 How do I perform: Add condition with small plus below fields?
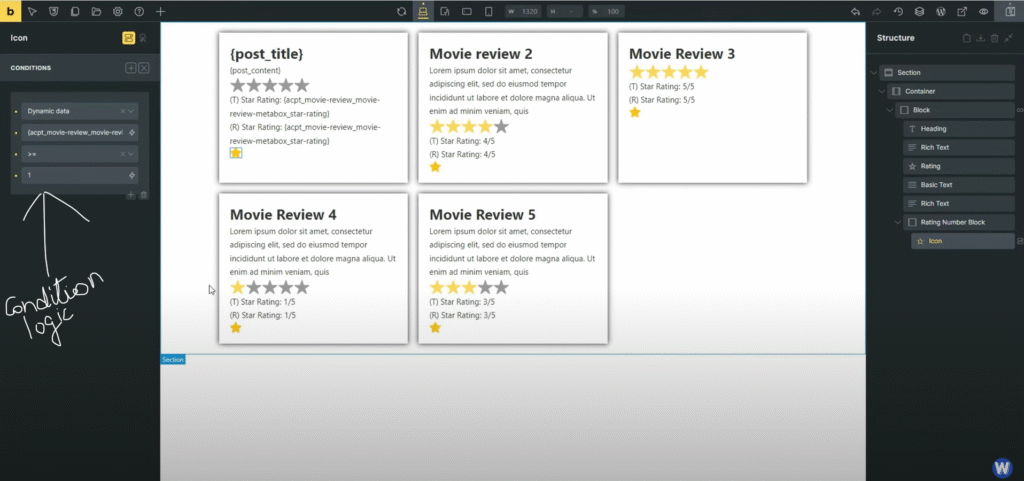131,194
